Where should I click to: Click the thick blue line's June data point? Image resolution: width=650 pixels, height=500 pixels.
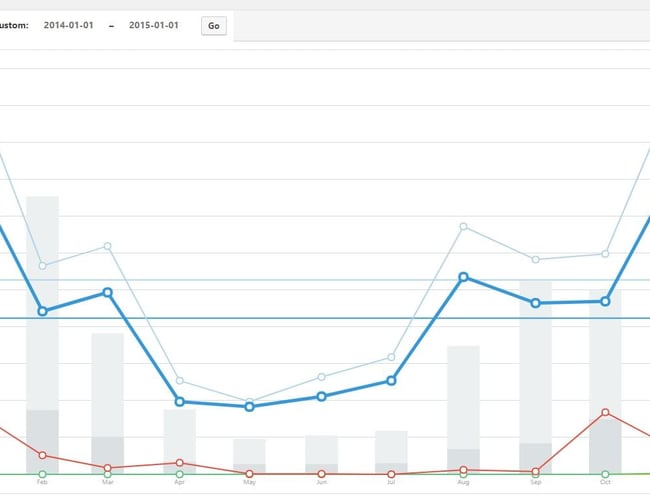[321, 397]
